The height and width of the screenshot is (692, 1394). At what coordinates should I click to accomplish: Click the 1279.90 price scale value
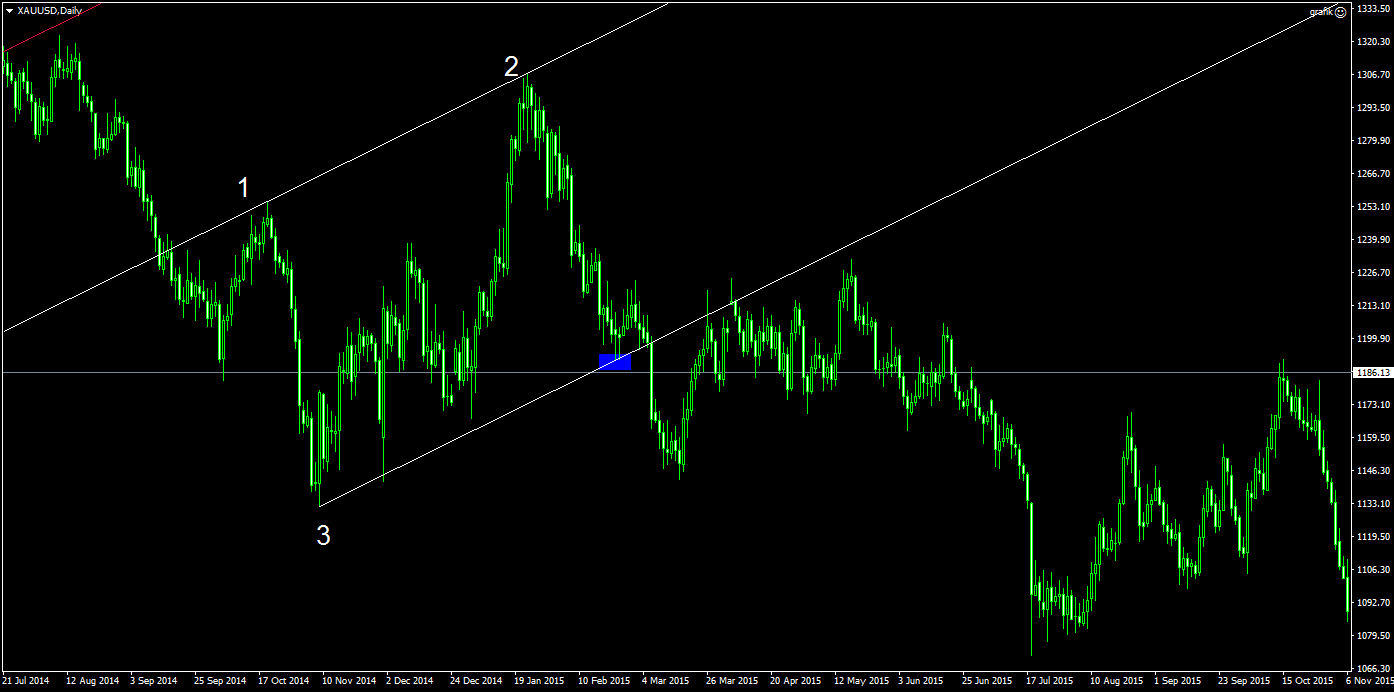coord(1375,140)
